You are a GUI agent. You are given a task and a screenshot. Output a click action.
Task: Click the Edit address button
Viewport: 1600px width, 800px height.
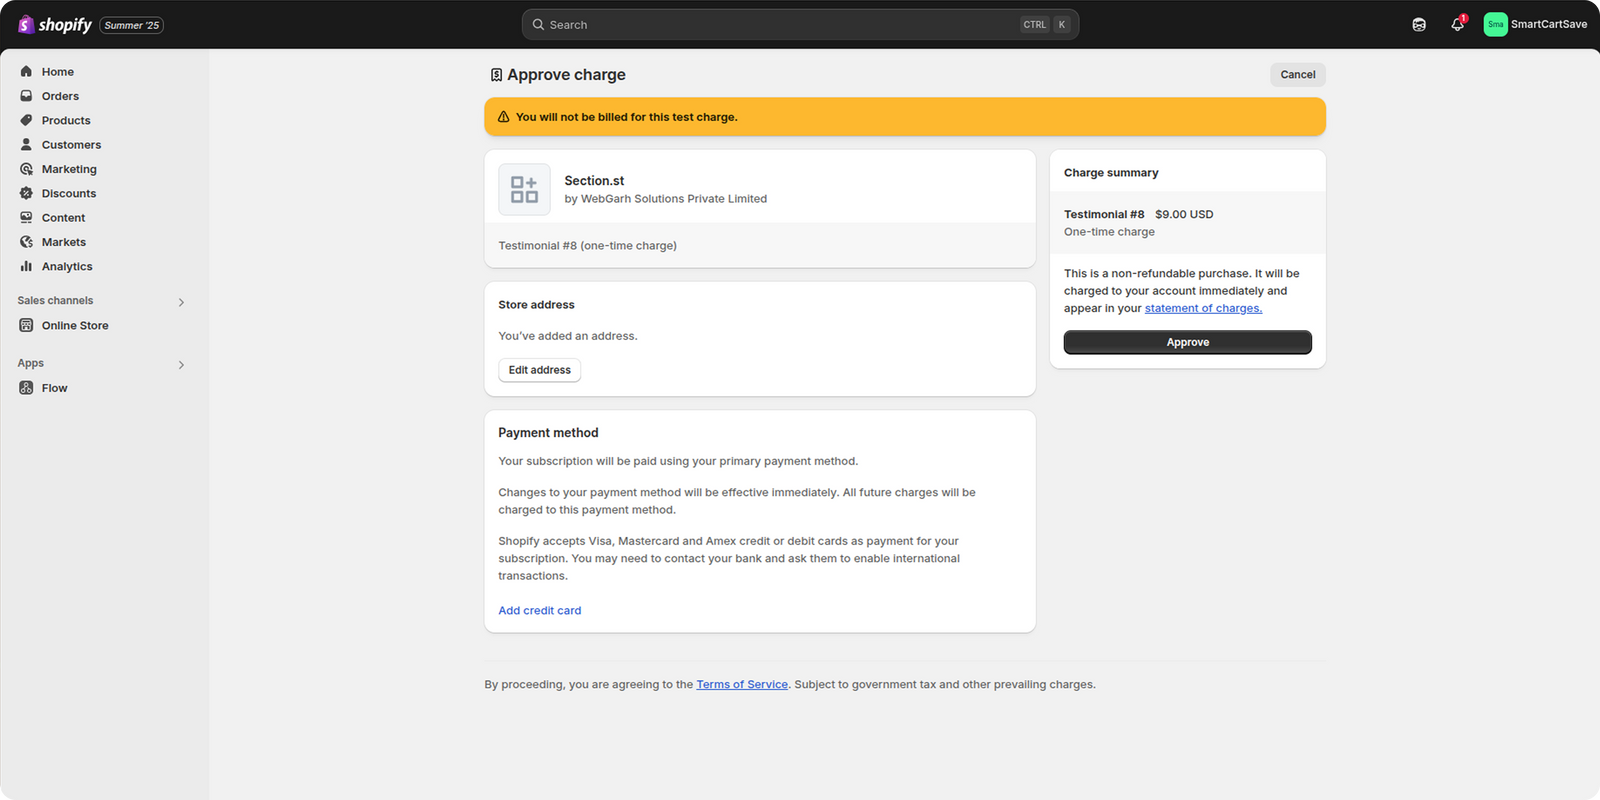pos(539,370)
